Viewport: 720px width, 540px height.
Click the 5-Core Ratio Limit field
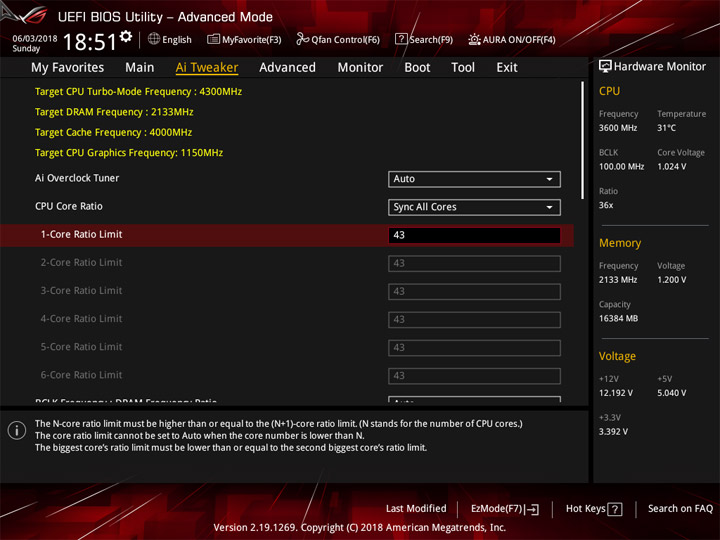click(474, 347)
